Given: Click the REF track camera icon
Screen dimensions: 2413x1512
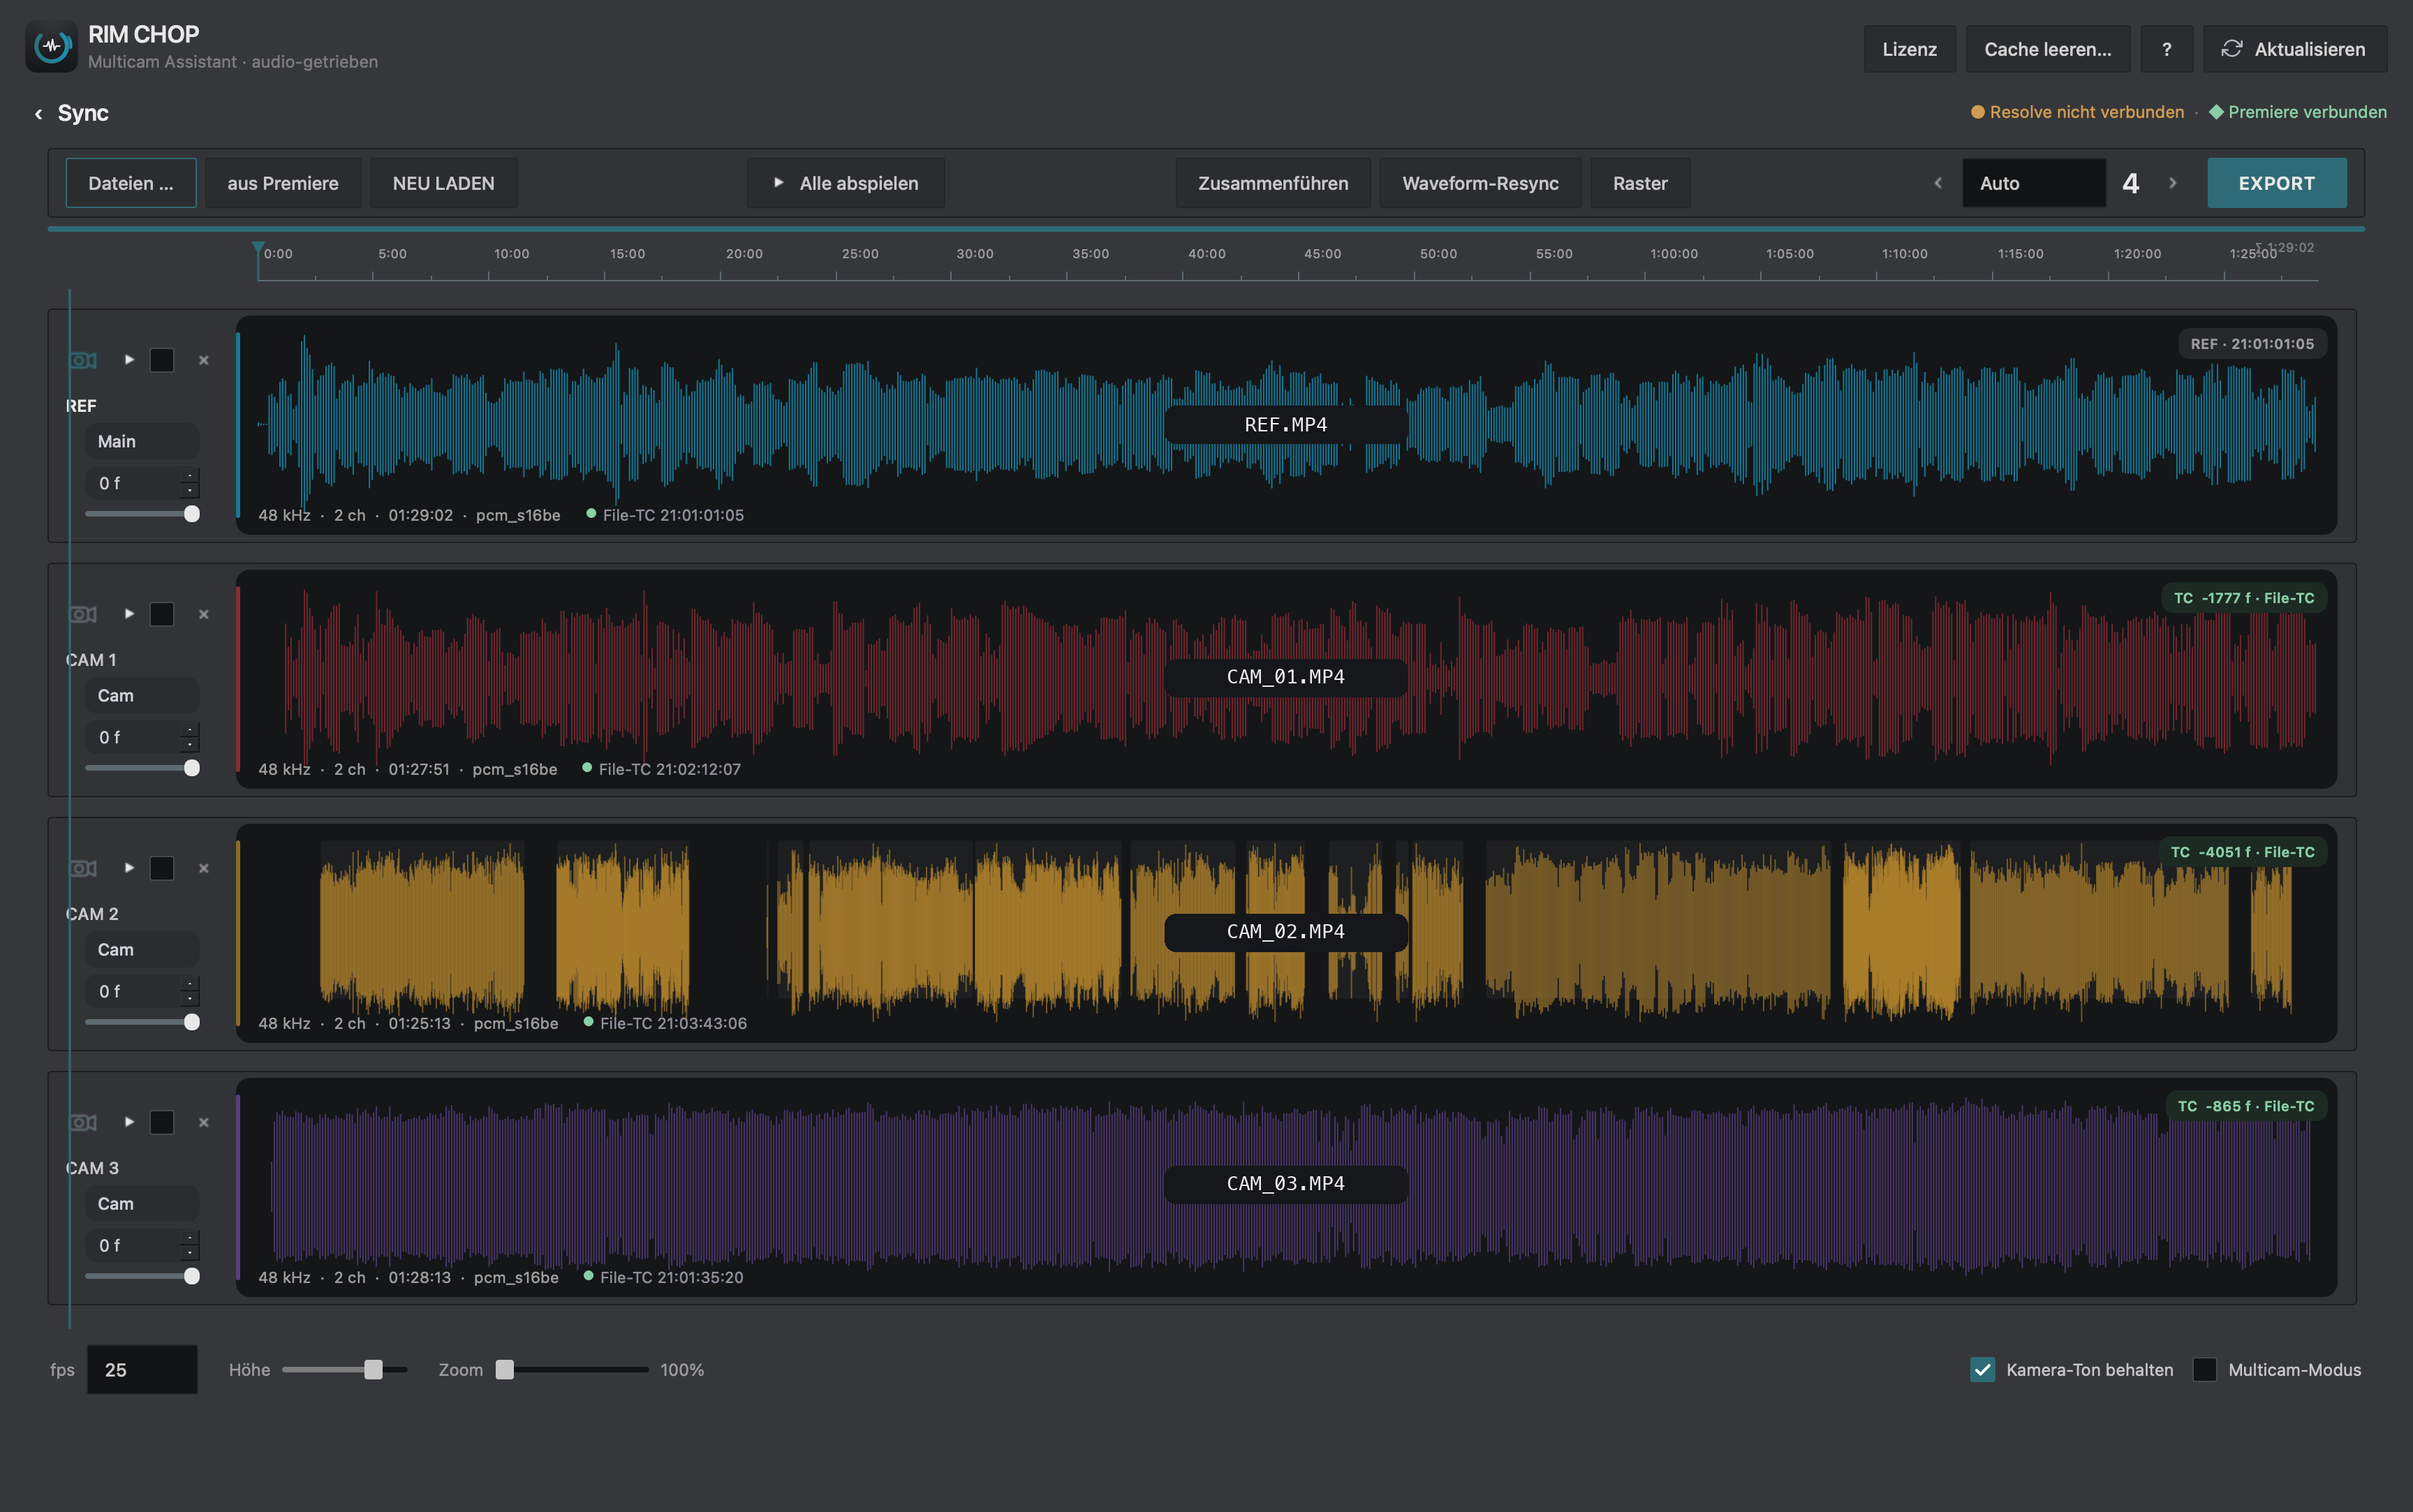Looking at the screenshot, I should tap(83, 360).
